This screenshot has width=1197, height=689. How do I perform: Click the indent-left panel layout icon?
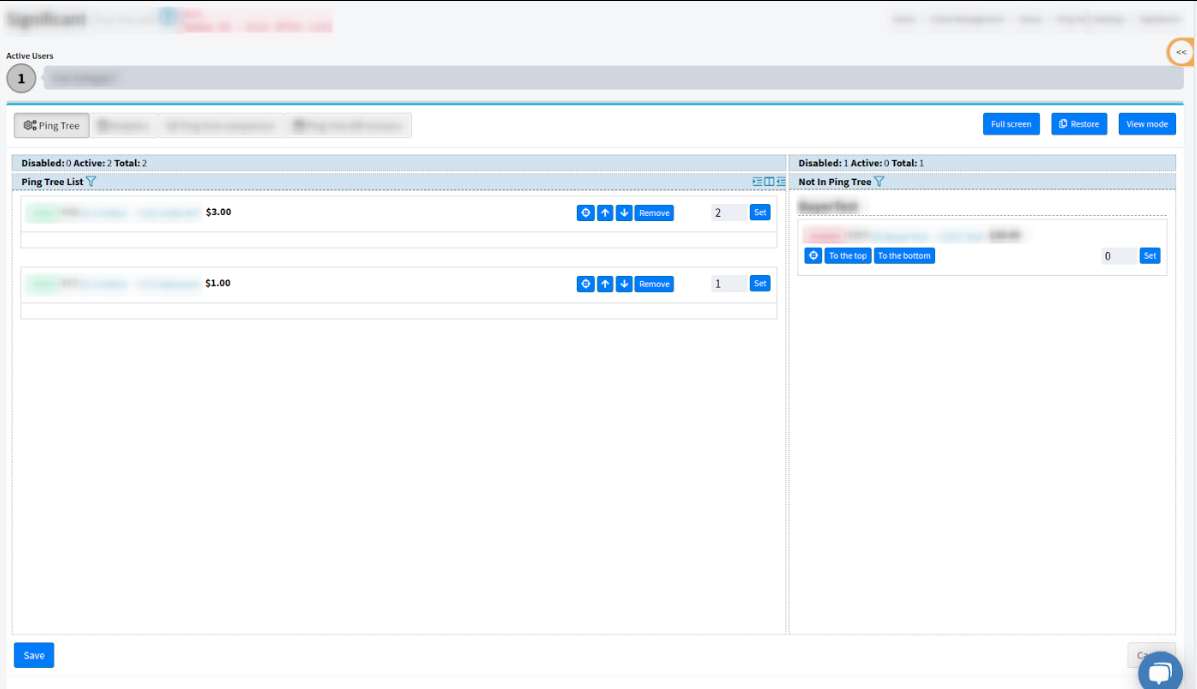coord(757,182)
